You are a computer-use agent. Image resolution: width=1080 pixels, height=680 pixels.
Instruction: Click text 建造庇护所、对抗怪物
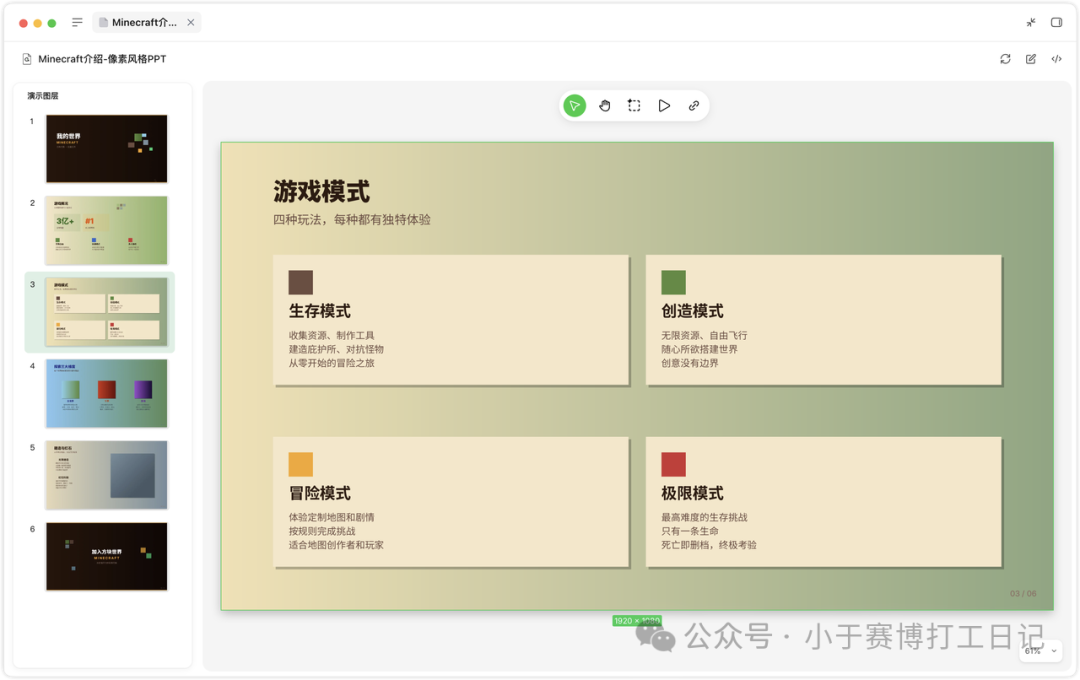click(336, 349)
